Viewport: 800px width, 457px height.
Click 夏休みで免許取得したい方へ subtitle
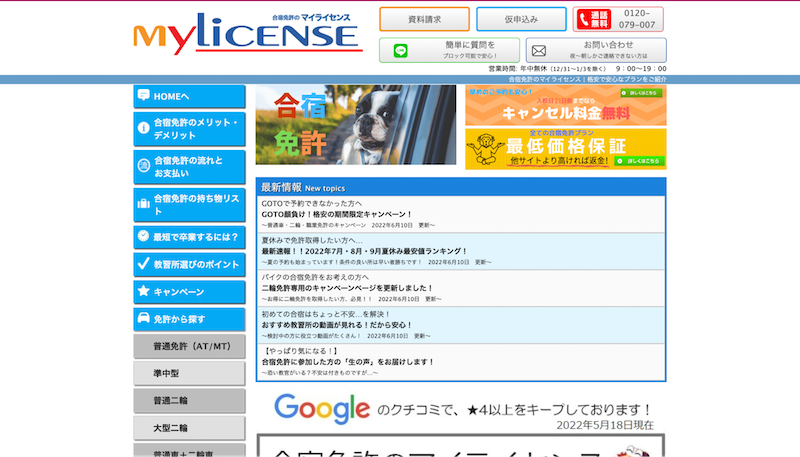click(x=312, y=240)
